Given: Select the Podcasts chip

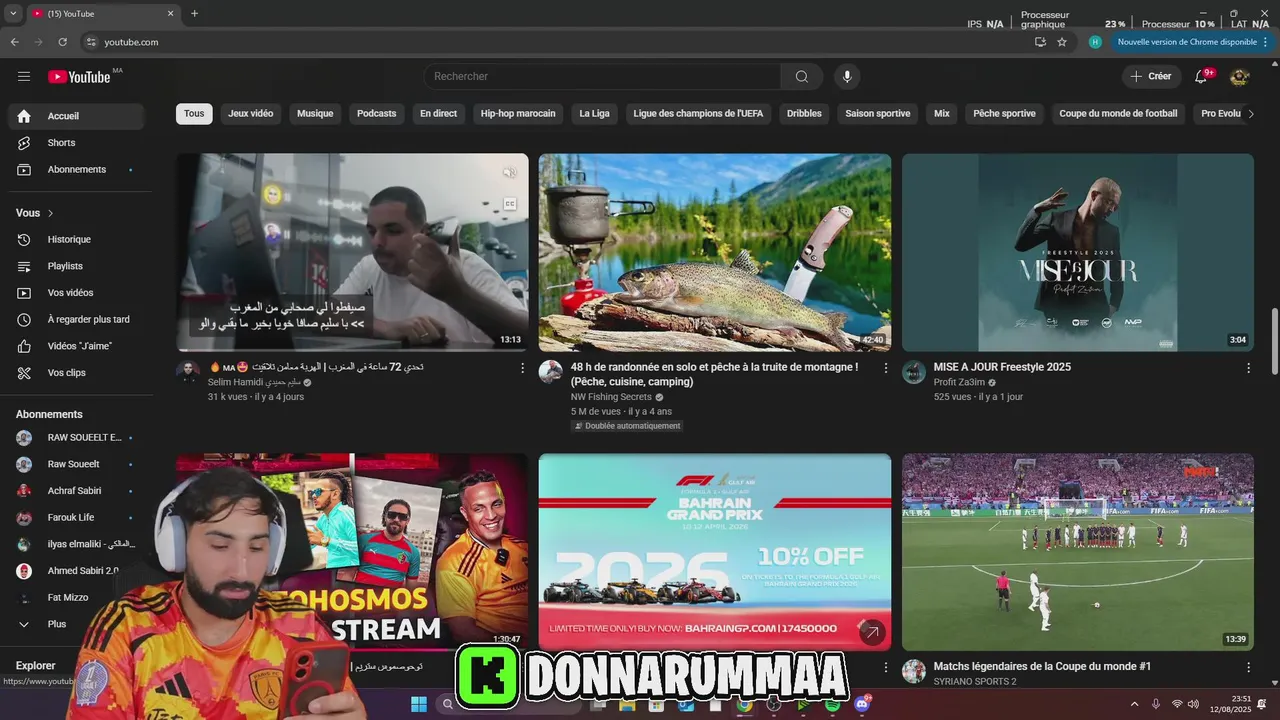Looking at the screenshot, I should pyautogui.click(x=377, y=114).
